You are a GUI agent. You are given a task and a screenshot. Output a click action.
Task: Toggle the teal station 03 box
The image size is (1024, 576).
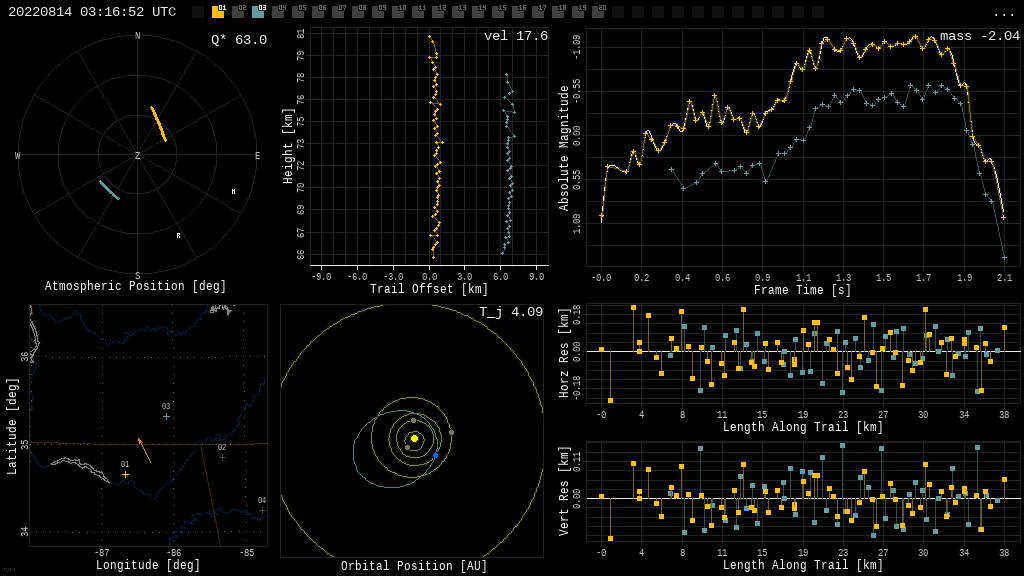coord(258,12)
